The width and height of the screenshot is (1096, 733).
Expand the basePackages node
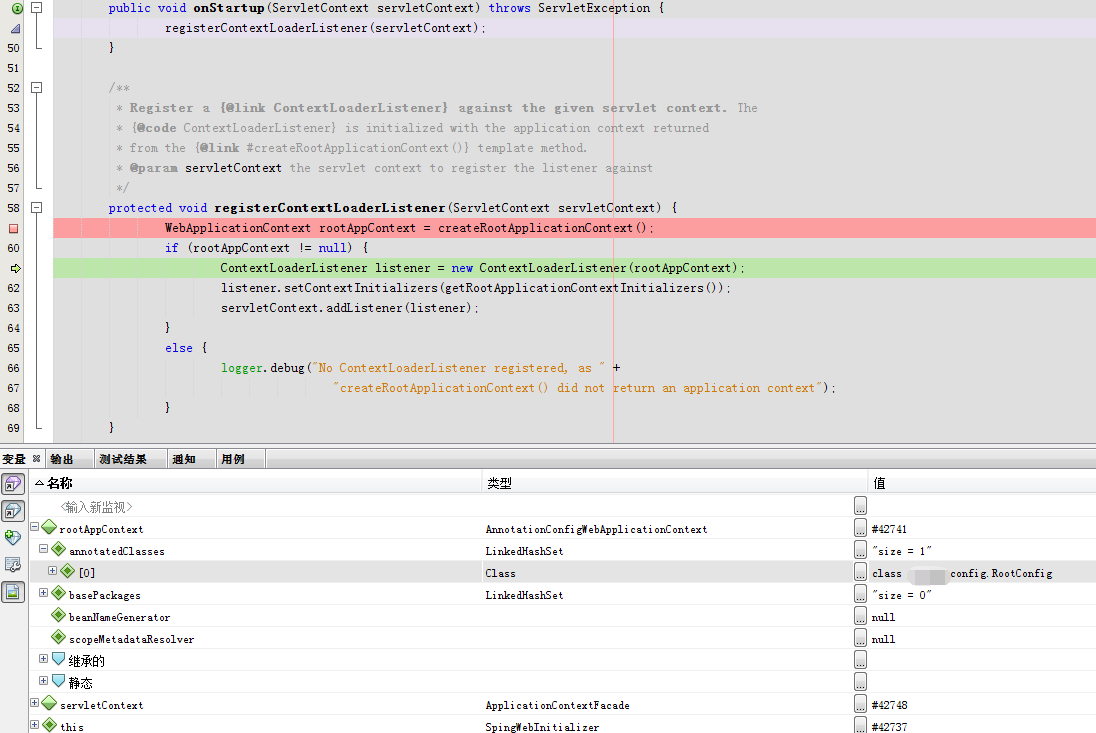coord(43,593)
